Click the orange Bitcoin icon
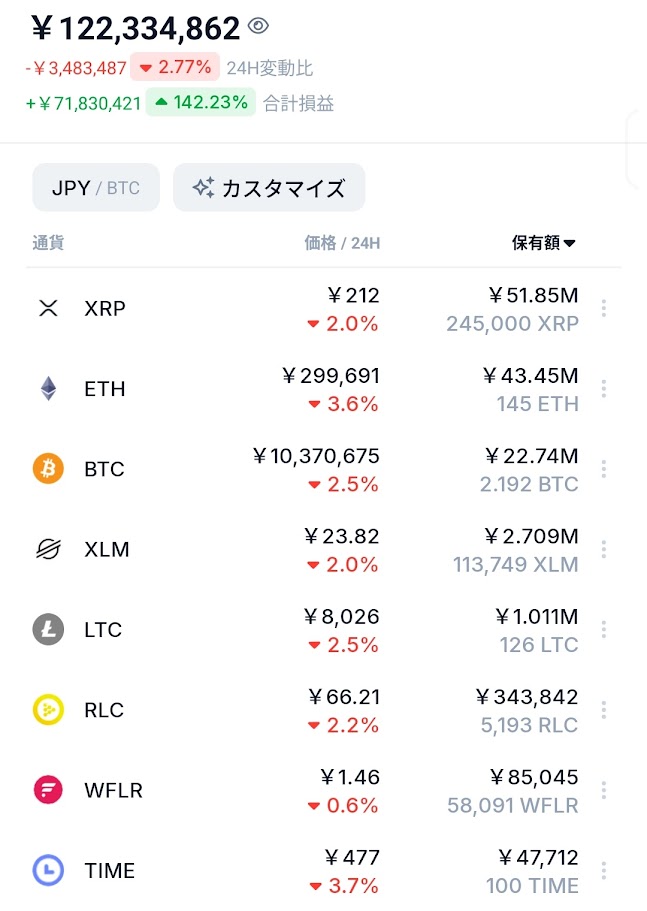The image size is (647, 911). tap(48, 468)
